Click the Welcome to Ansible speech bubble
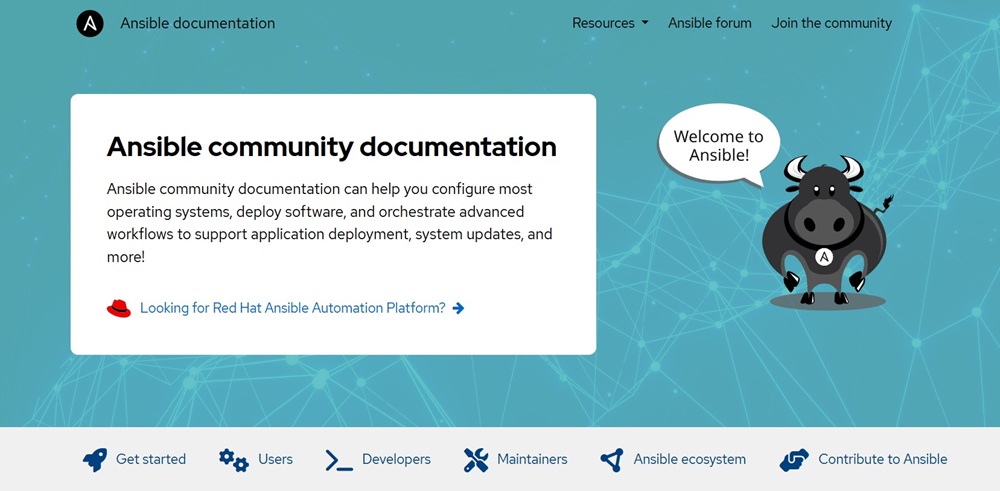The width and height of the screenshot is (1000, 491). click(x=717, y=146)
